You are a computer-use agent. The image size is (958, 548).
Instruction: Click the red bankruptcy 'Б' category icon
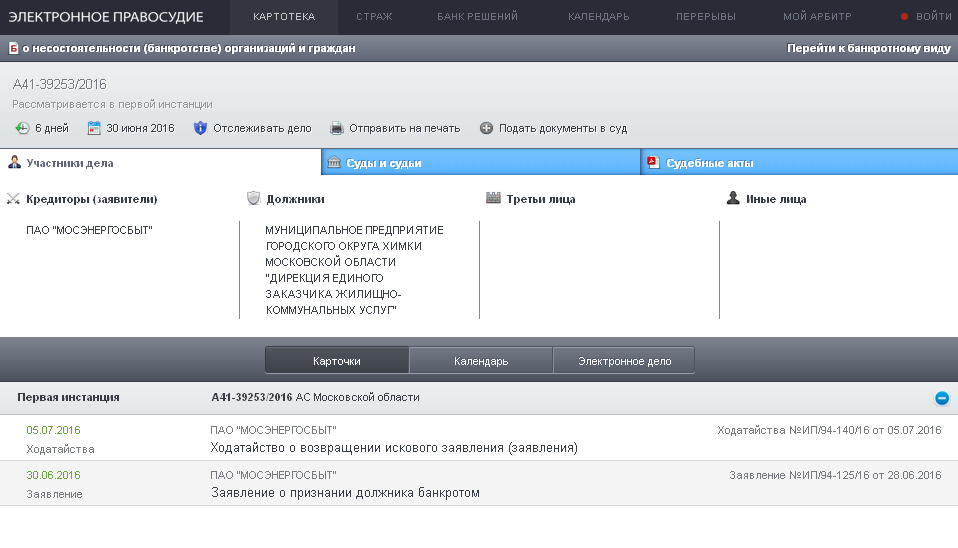[13, 48]
